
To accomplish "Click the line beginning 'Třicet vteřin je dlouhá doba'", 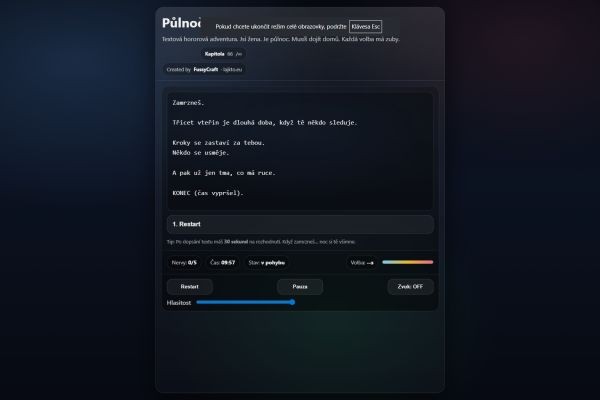I will click(x=264, y=122).
